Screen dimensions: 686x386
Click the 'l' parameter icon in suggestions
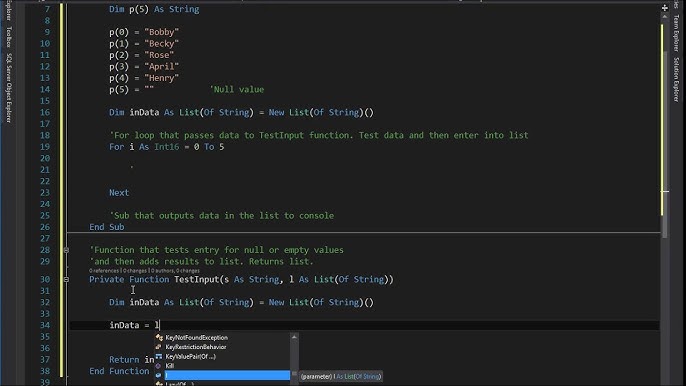pyautogui.click(x=159, y=375)
